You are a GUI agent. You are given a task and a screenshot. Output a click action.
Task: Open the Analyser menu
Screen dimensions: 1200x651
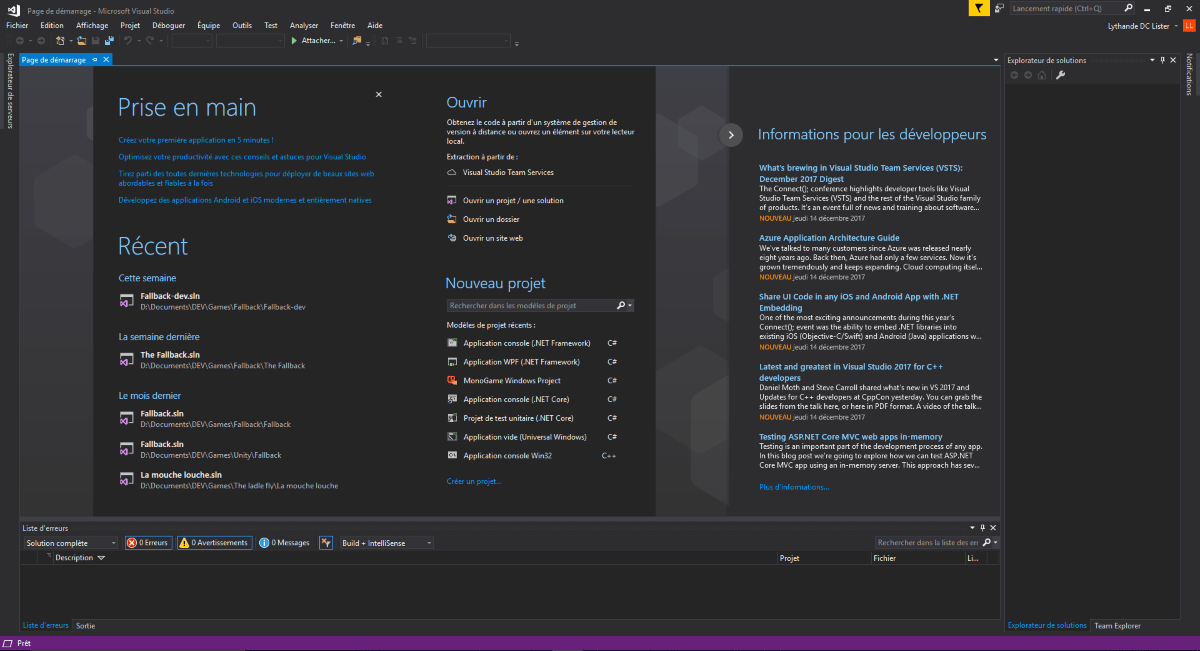[x=304, y=25]
